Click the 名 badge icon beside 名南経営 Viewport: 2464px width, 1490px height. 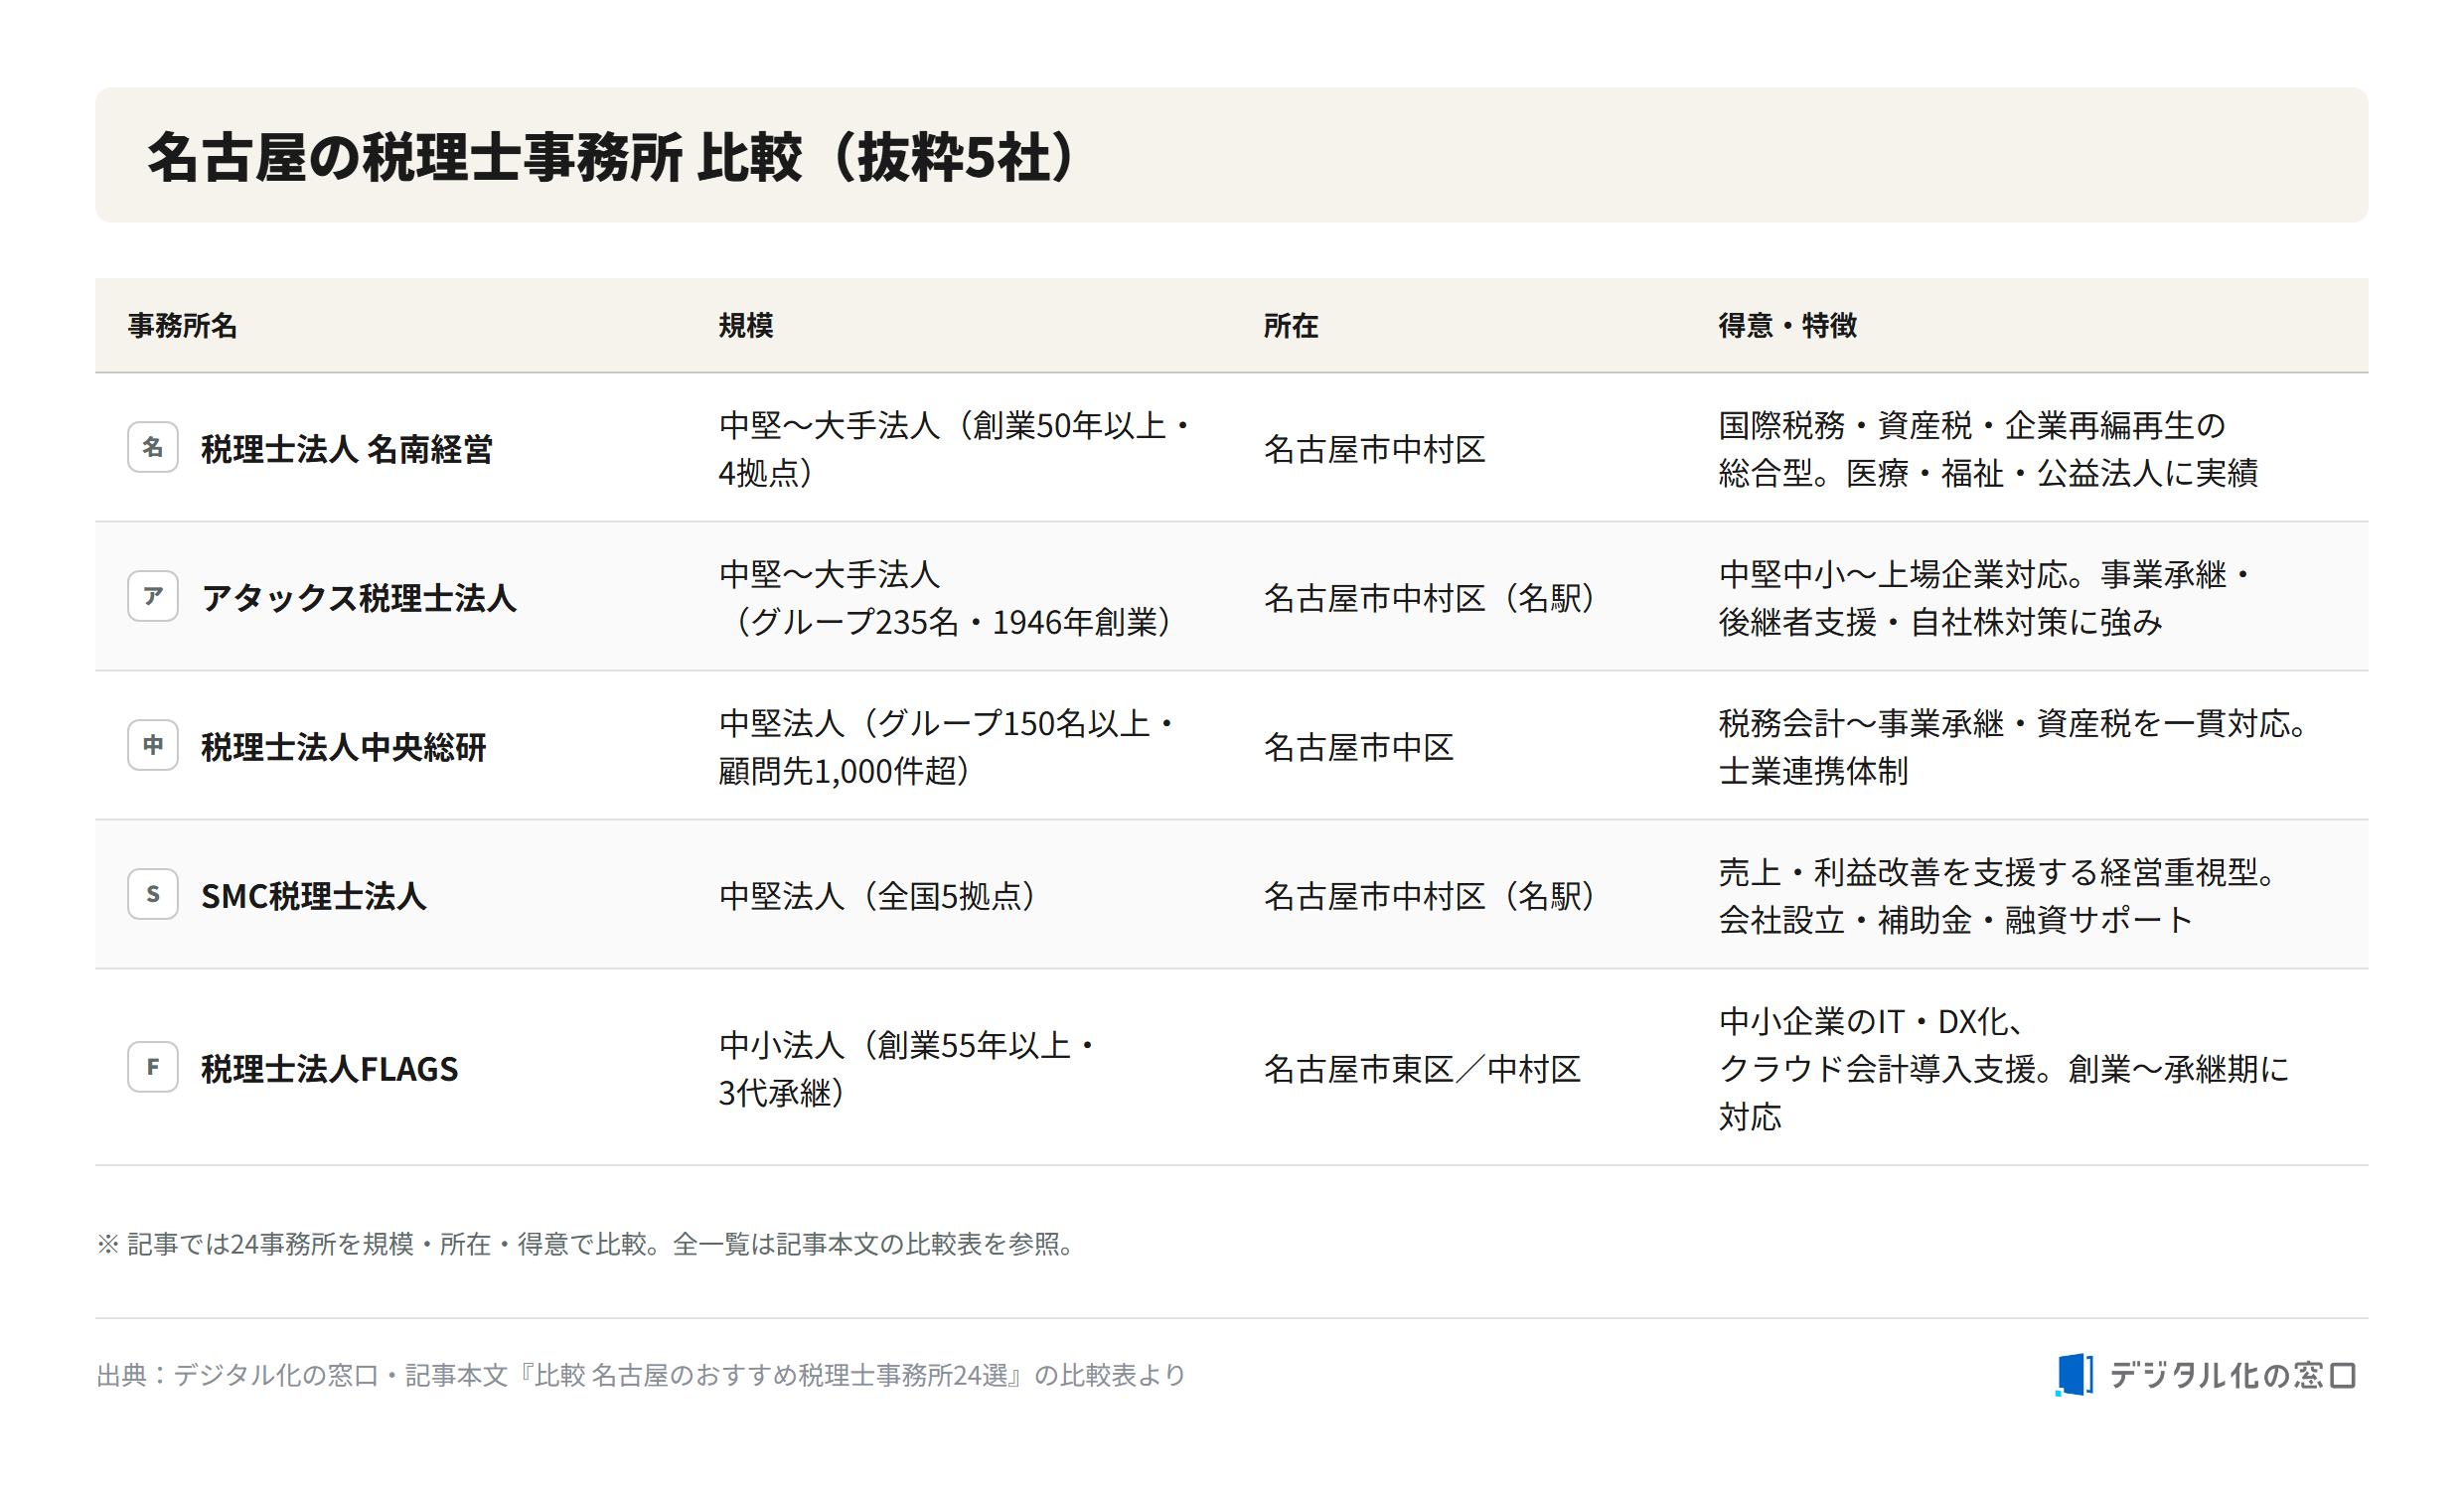pos(153,448)
